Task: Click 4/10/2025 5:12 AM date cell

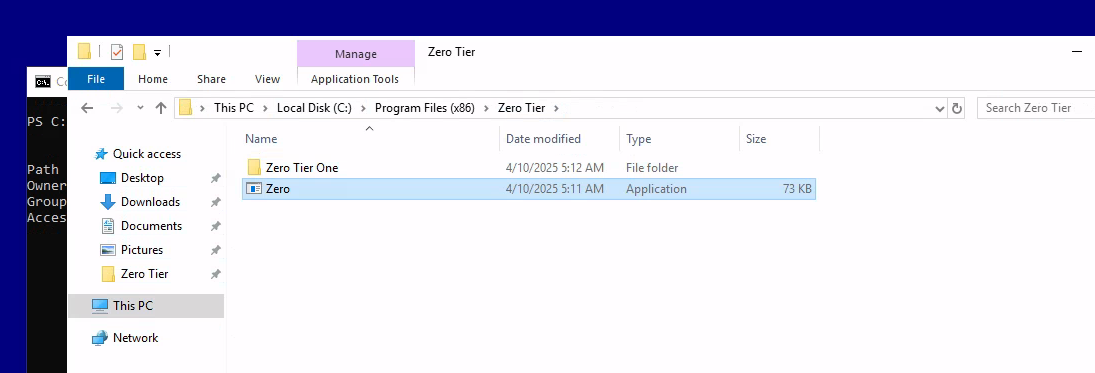Action: 554,168
